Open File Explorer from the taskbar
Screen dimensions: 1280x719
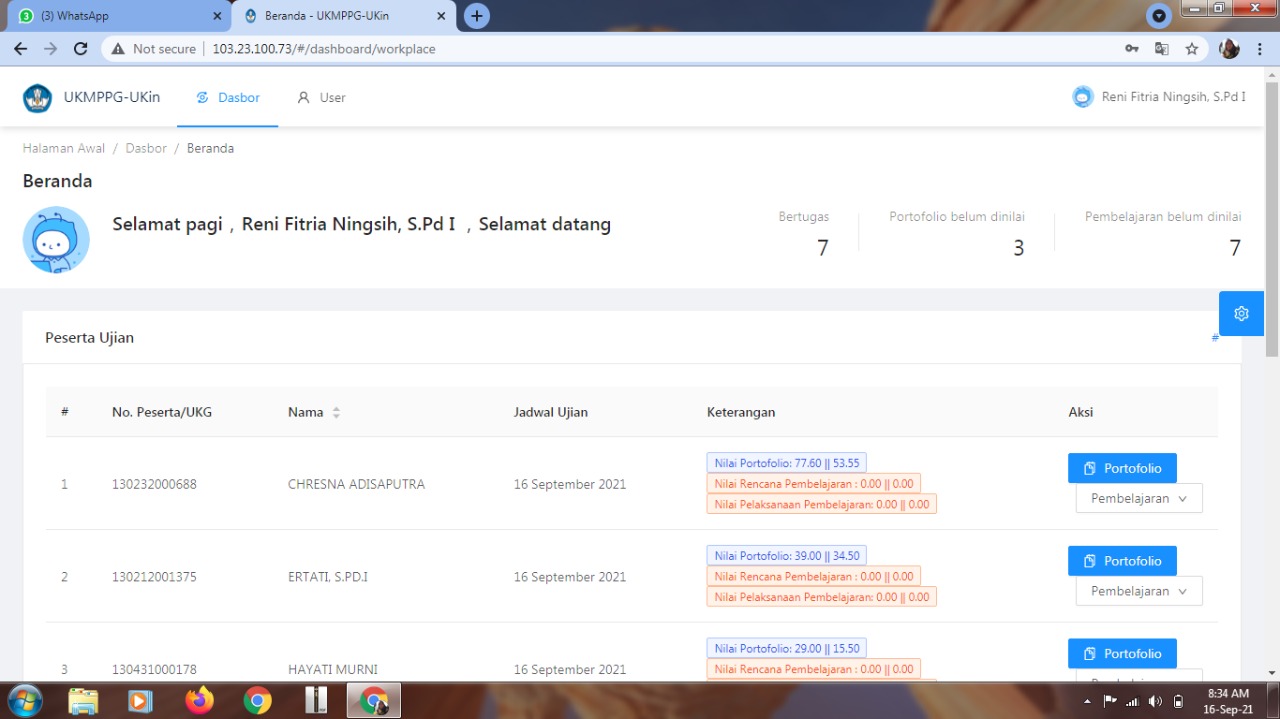click(x=83, y=701)
